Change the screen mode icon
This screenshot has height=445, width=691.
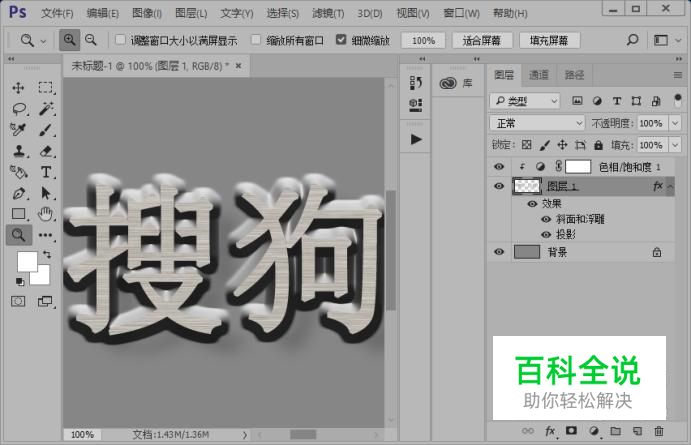[45, 301]
